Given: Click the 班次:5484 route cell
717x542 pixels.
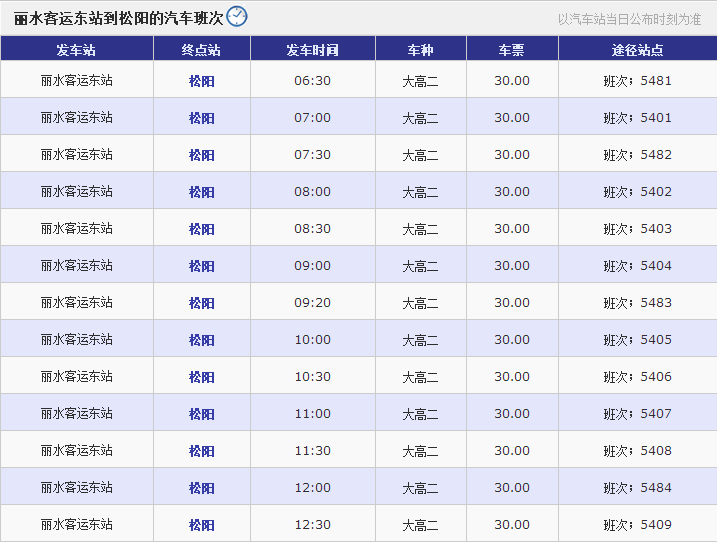Looking at the screenshot, I should (x=637, y=488).
